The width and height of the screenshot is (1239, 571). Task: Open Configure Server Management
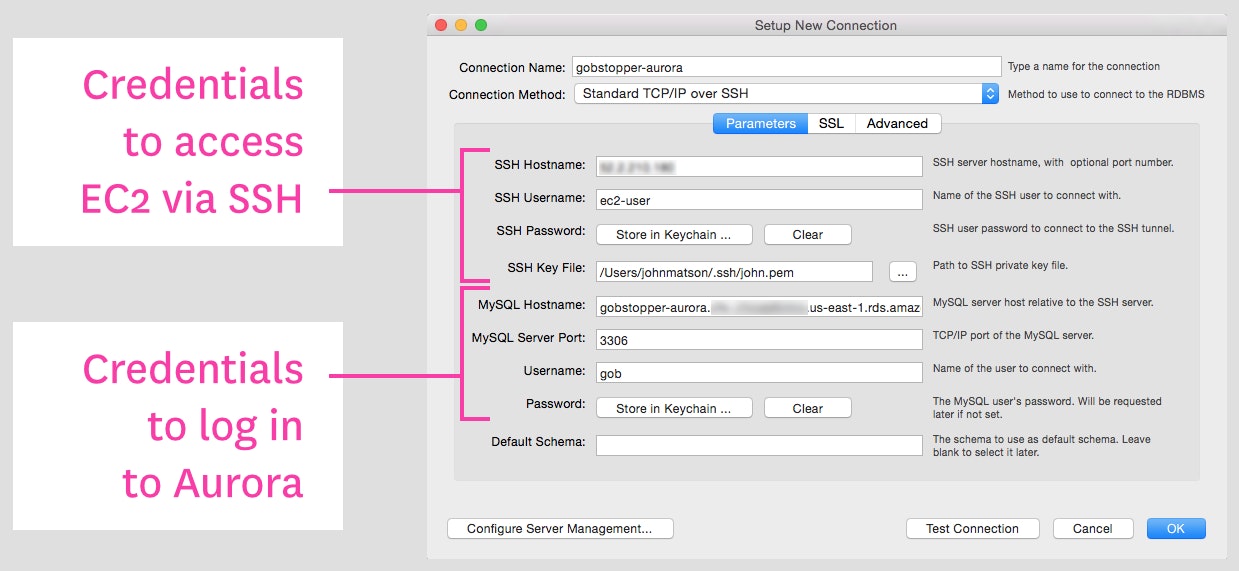559,529
